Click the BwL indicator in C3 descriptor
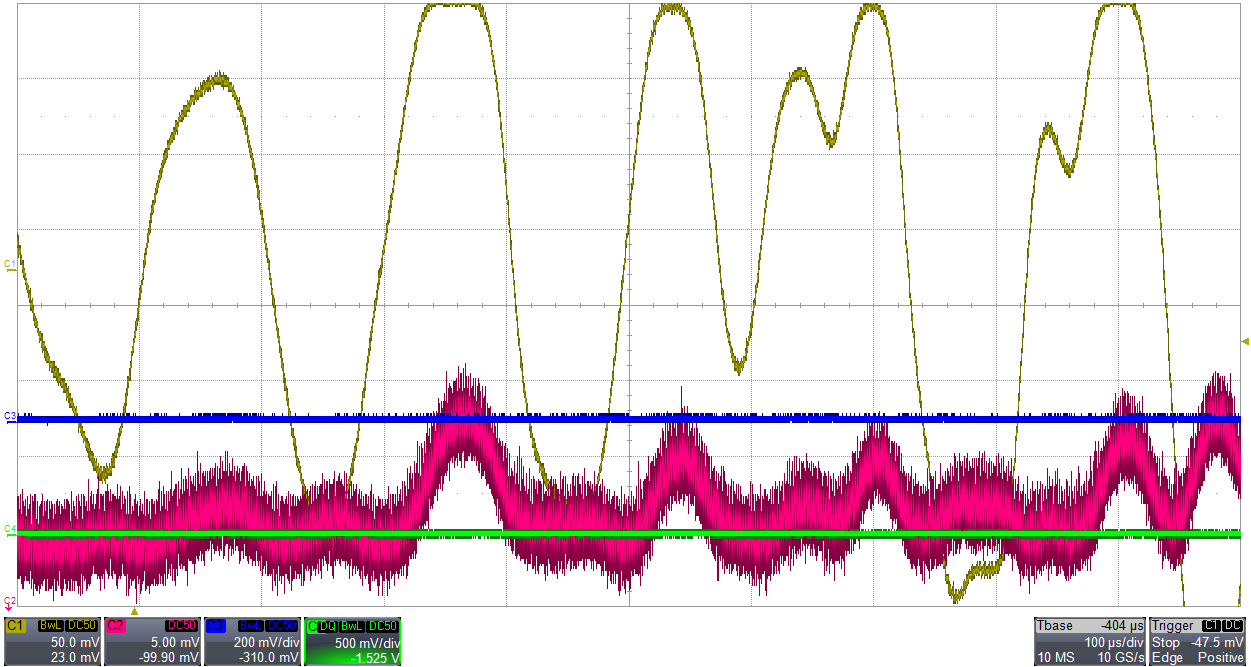 (x=251, y=626)
